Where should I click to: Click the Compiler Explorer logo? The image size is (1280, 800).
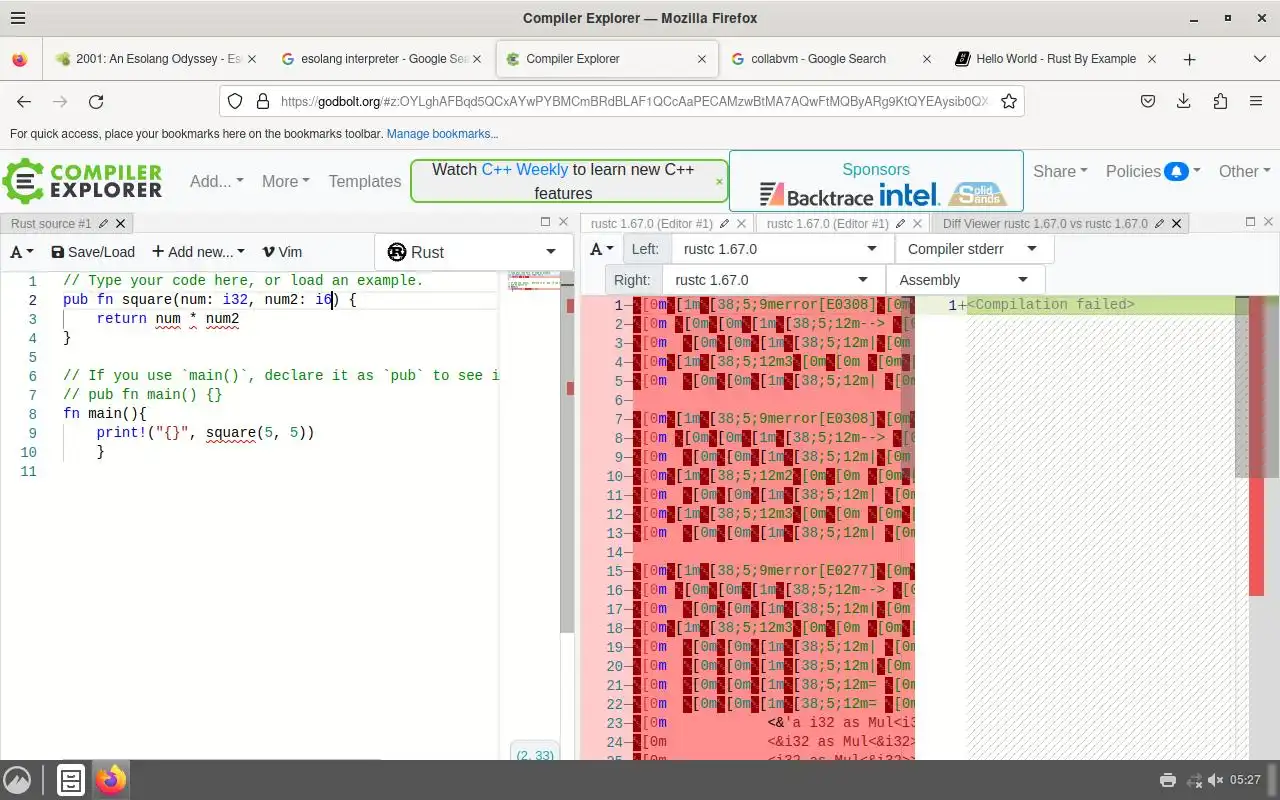pos(82,181)
